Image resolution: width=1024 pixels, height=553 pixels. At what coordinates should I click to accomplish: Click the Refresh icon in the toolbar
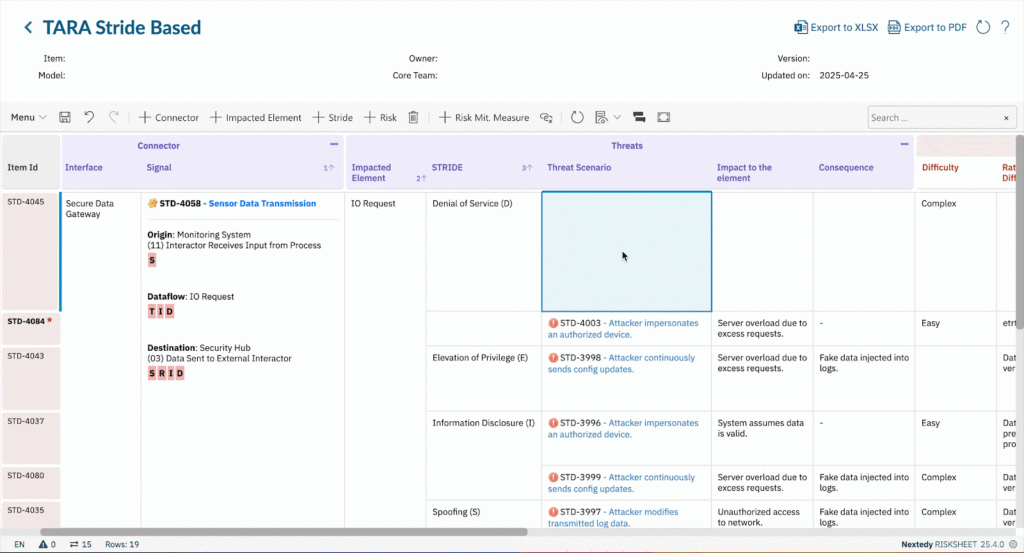[x=577, y=117]
